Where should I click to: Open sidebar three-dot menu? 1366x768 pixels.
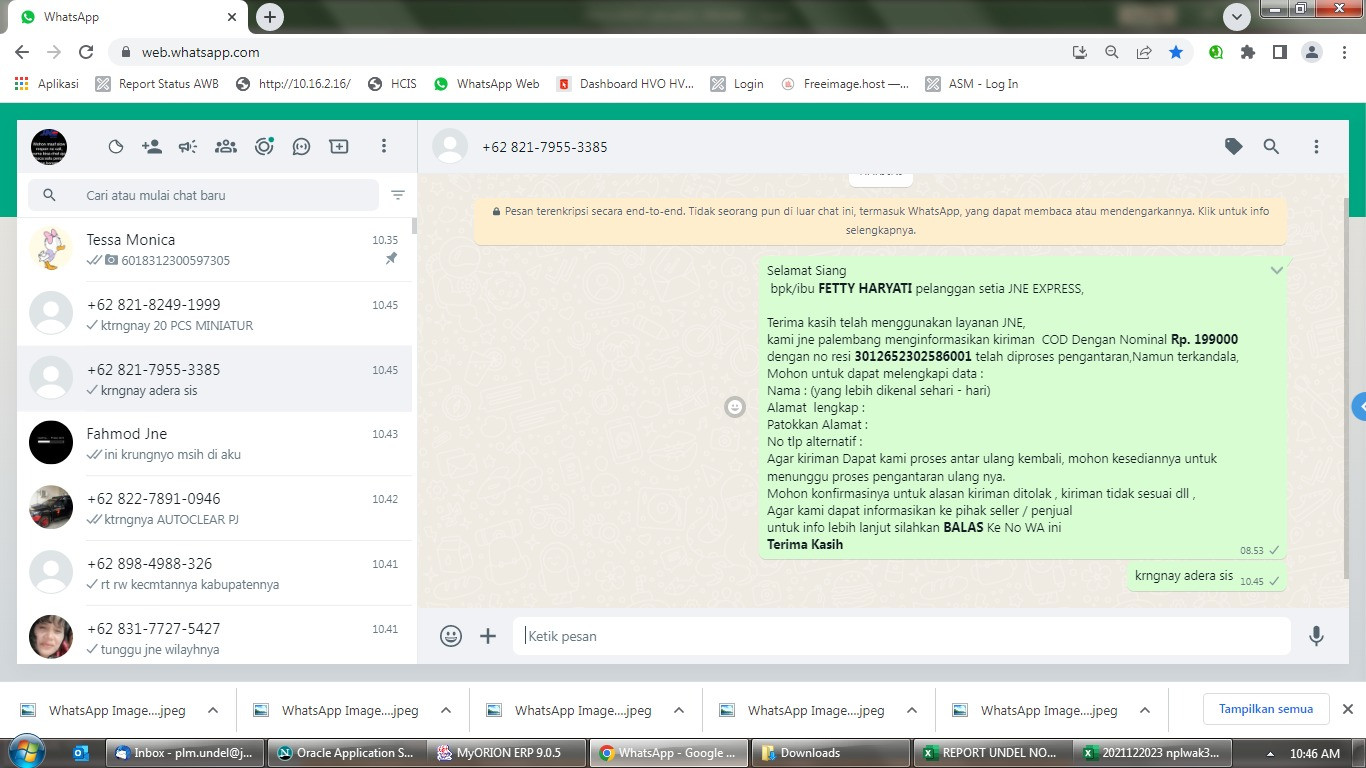coord(383,146)
